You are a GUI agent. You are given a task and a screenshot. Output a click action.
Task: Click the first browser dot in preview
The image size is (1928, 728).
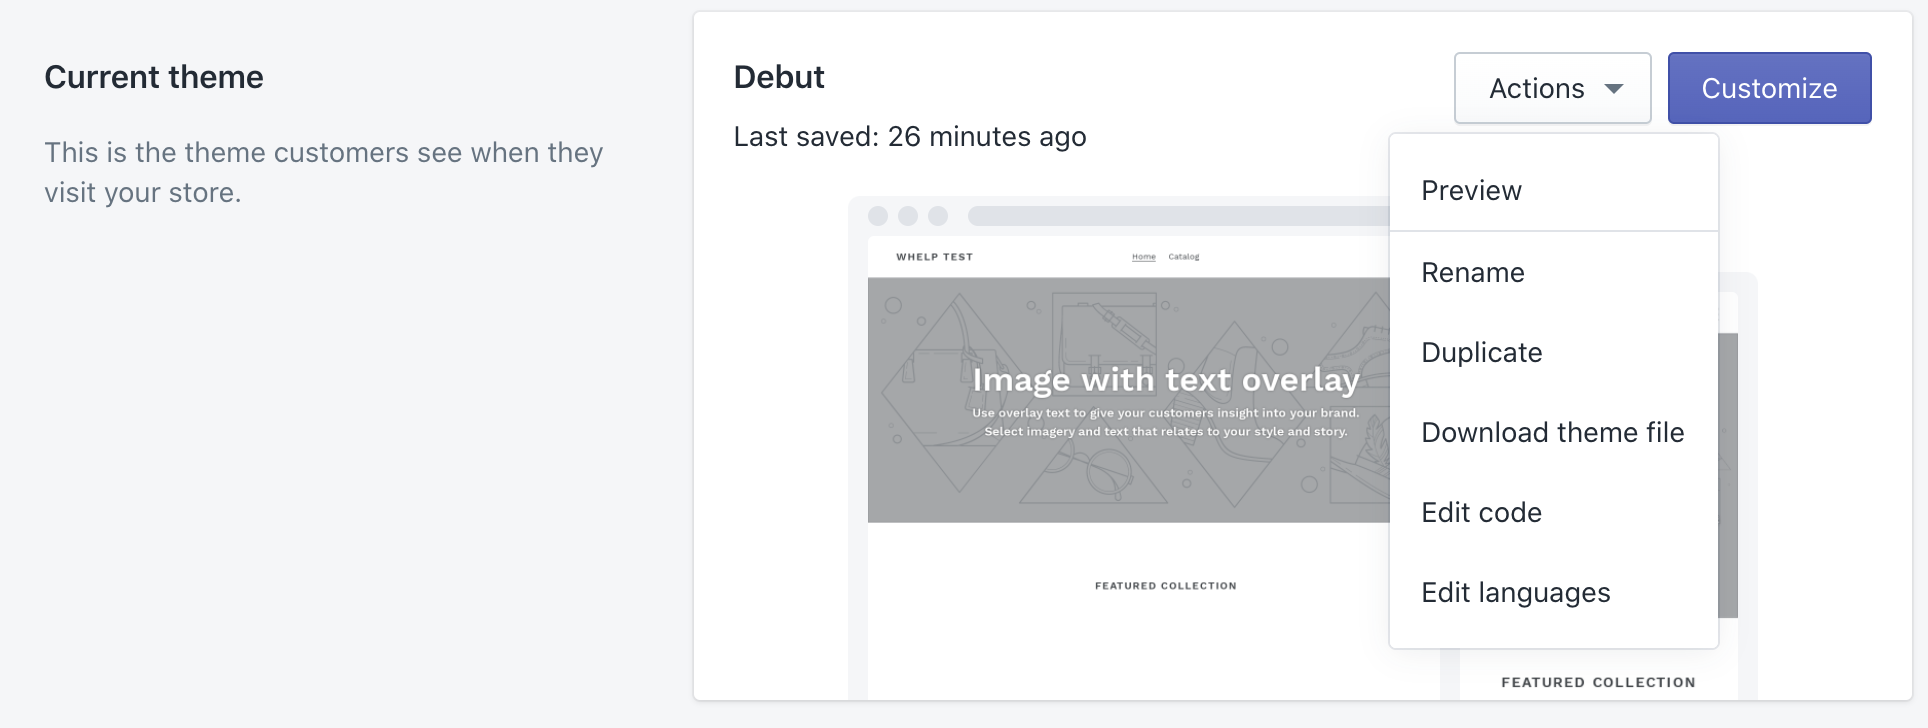[878, 216]
